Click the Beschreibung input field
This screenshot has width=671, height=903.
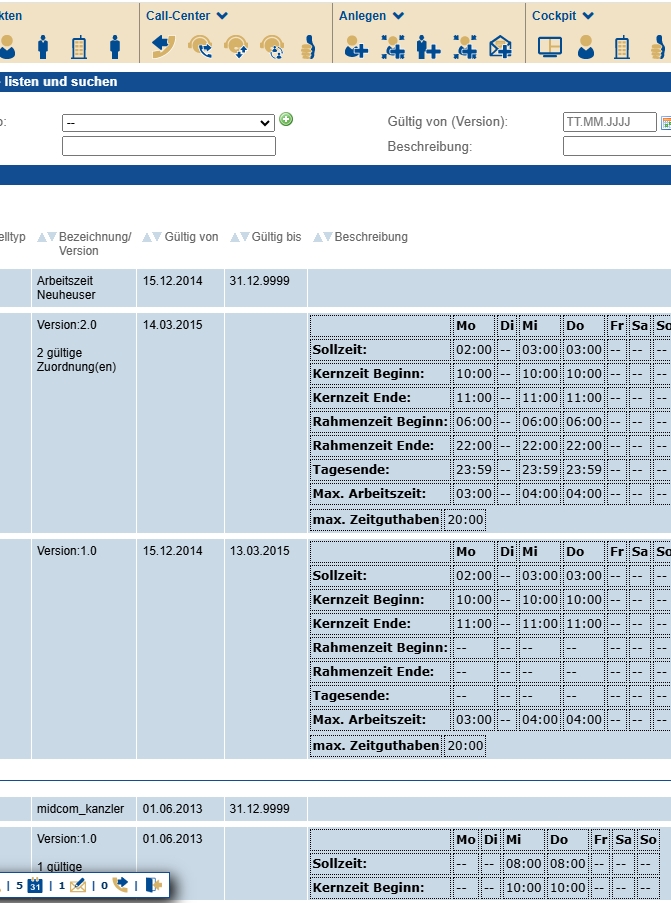617,146
